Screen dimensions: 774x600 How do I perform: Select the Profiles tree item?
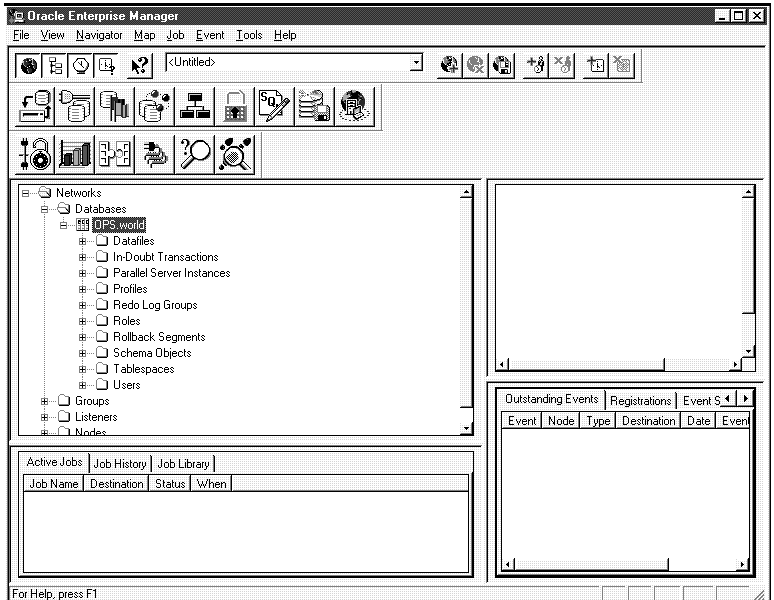click(x=130, y=289)
